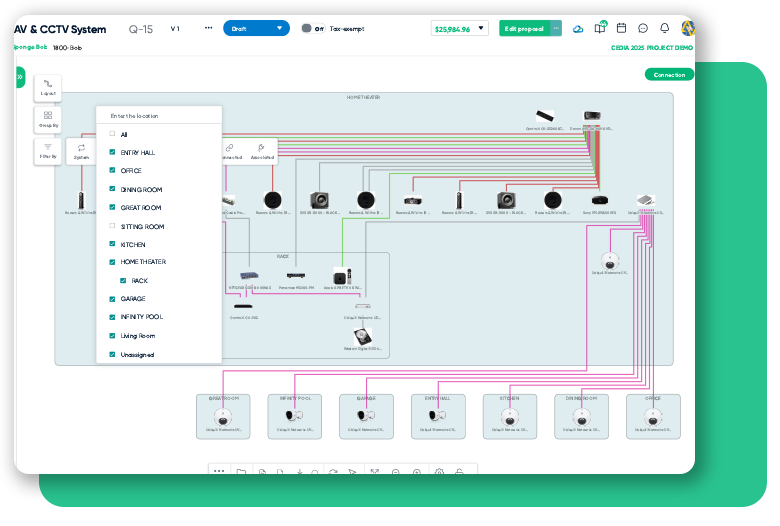
Task: Check the SITTING ROOM location checkbox
Action: (x=113, y=226)
